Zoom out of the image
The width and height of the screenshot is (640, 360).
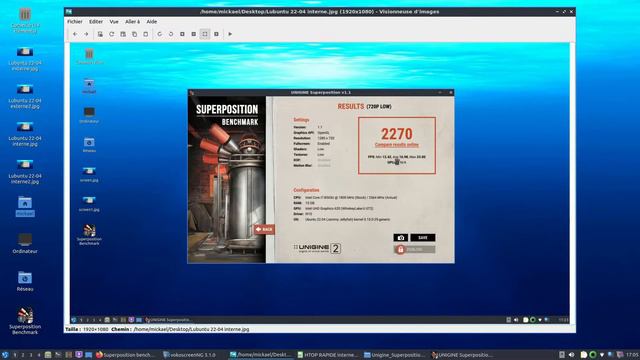(194, 34)
